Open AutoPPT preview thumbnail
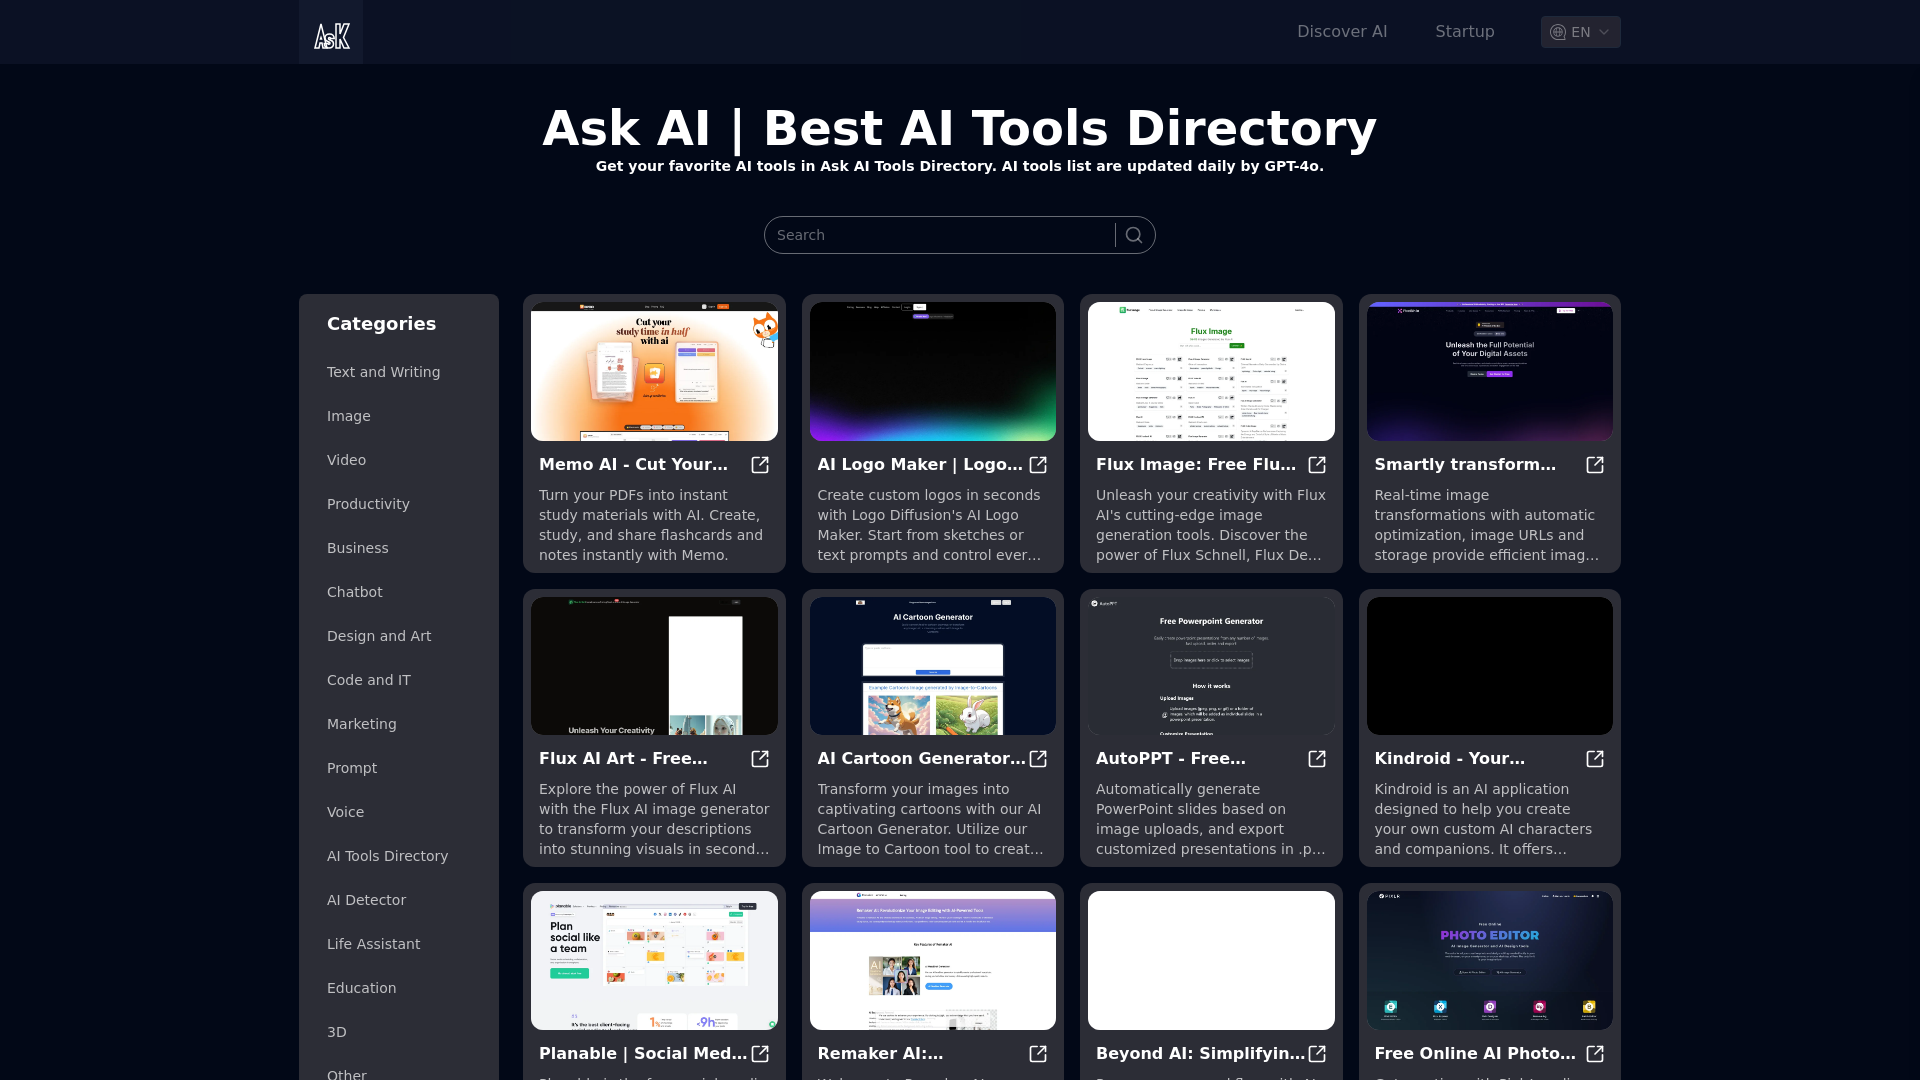The height and width of the screenshot is (1080, 1920). click(x=1211, y=666)
